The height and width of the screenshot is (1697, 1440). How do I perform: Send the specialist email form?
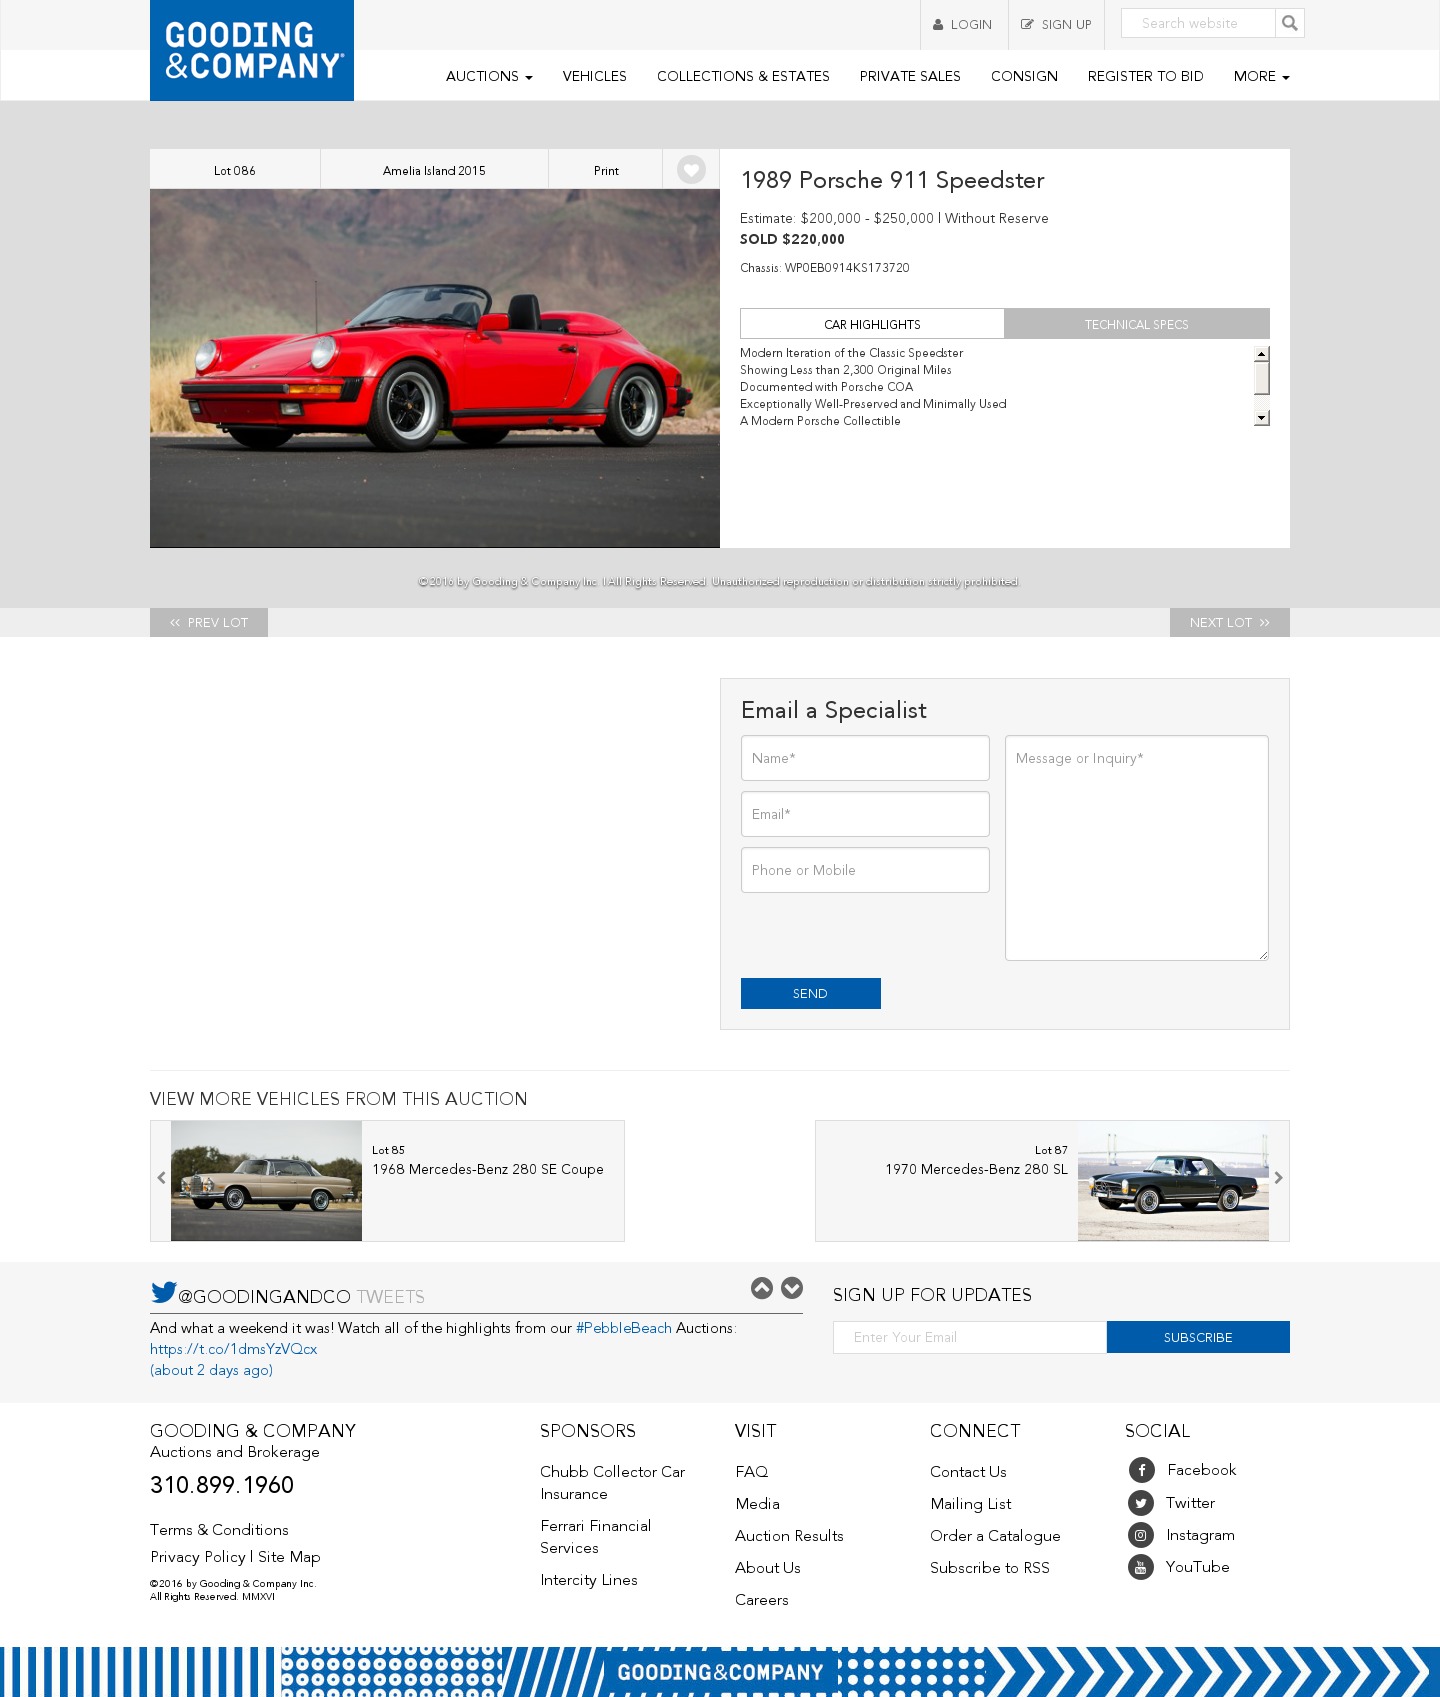click(811, 993)
